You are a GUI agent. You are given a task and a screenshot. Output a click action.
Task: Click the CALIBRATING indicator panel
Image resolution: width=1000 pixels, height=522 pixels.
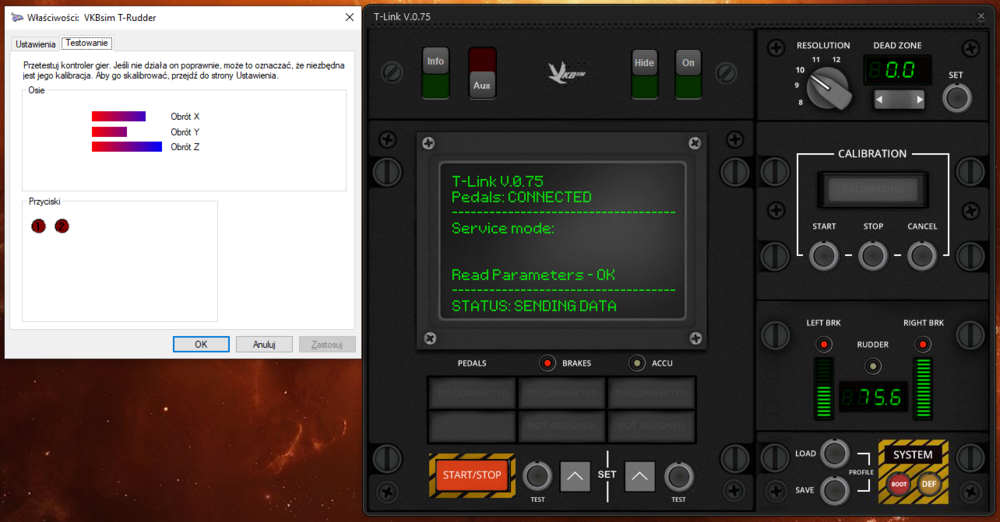coord(873,190)
